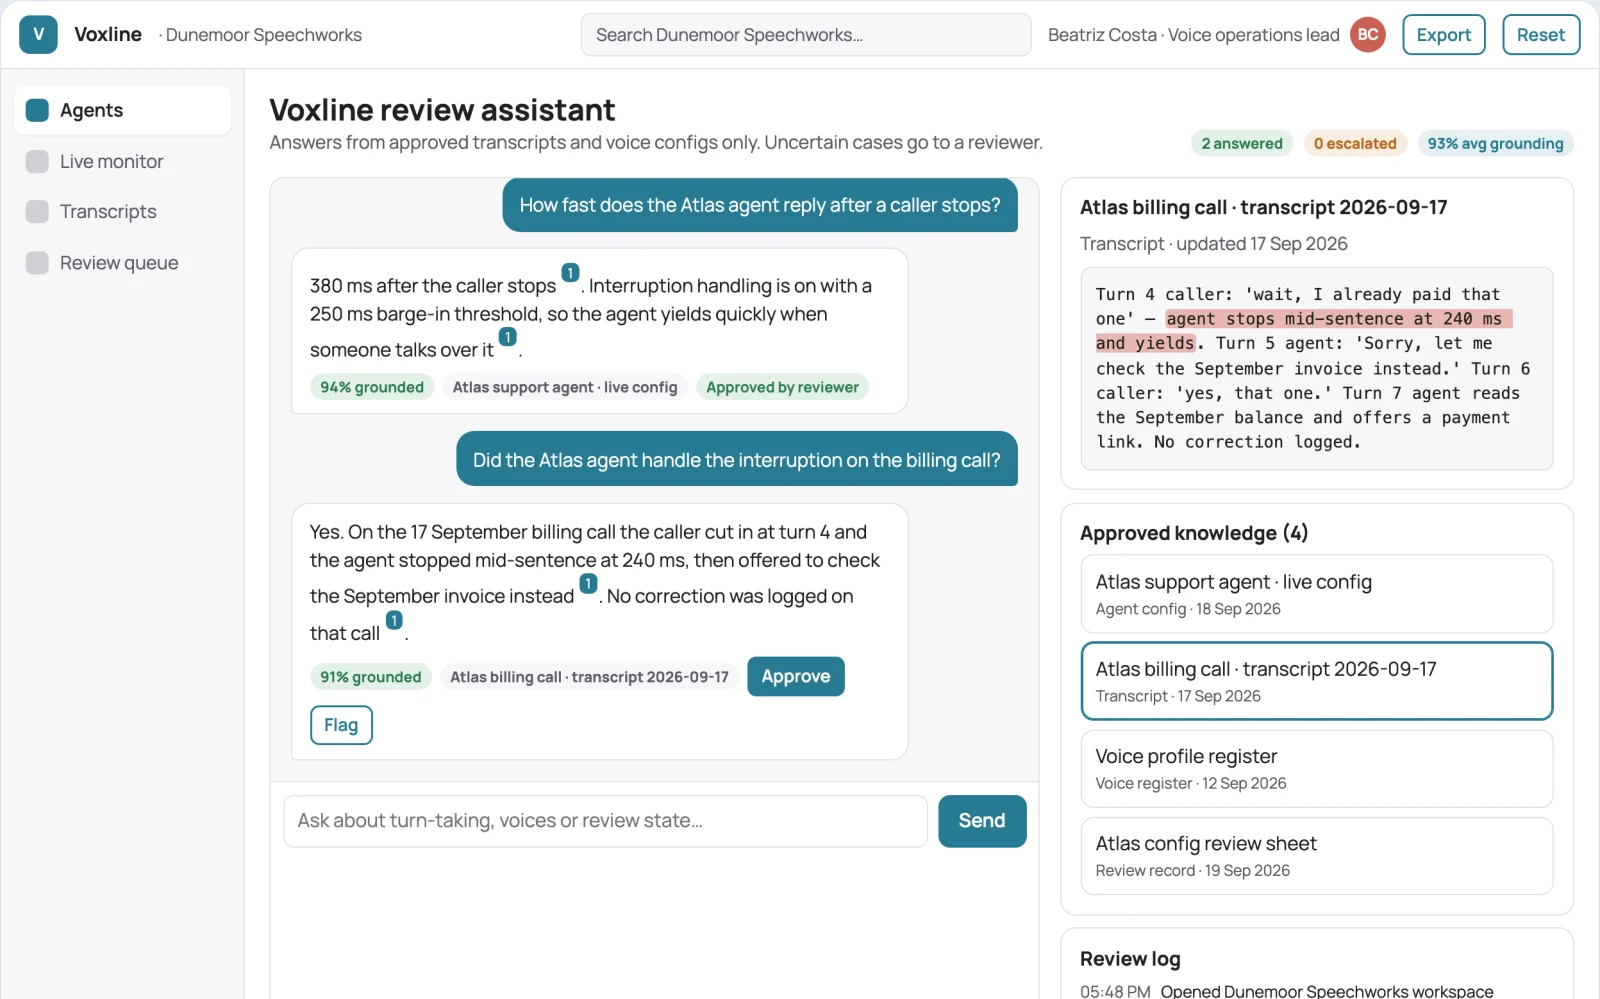1600x999 pixels.
Task: Open the BC user avatar
Action: click(x=1368, y=35)
